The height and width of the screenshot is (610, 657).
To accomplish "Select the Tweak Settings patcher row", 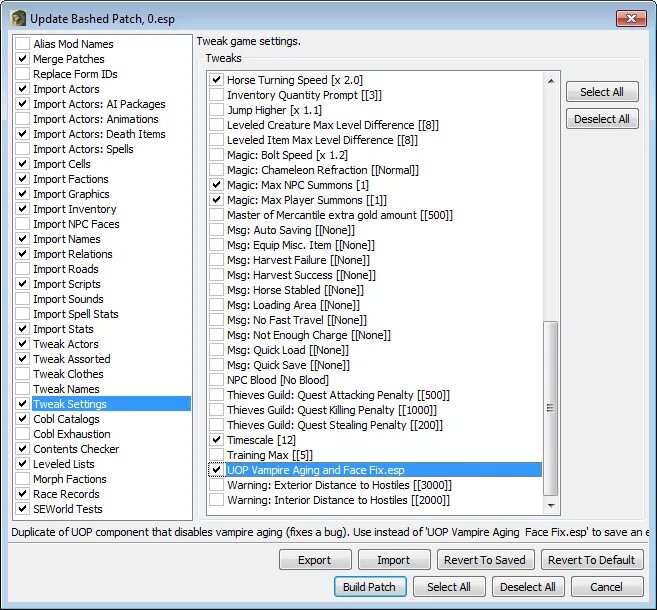I will 111,404.
